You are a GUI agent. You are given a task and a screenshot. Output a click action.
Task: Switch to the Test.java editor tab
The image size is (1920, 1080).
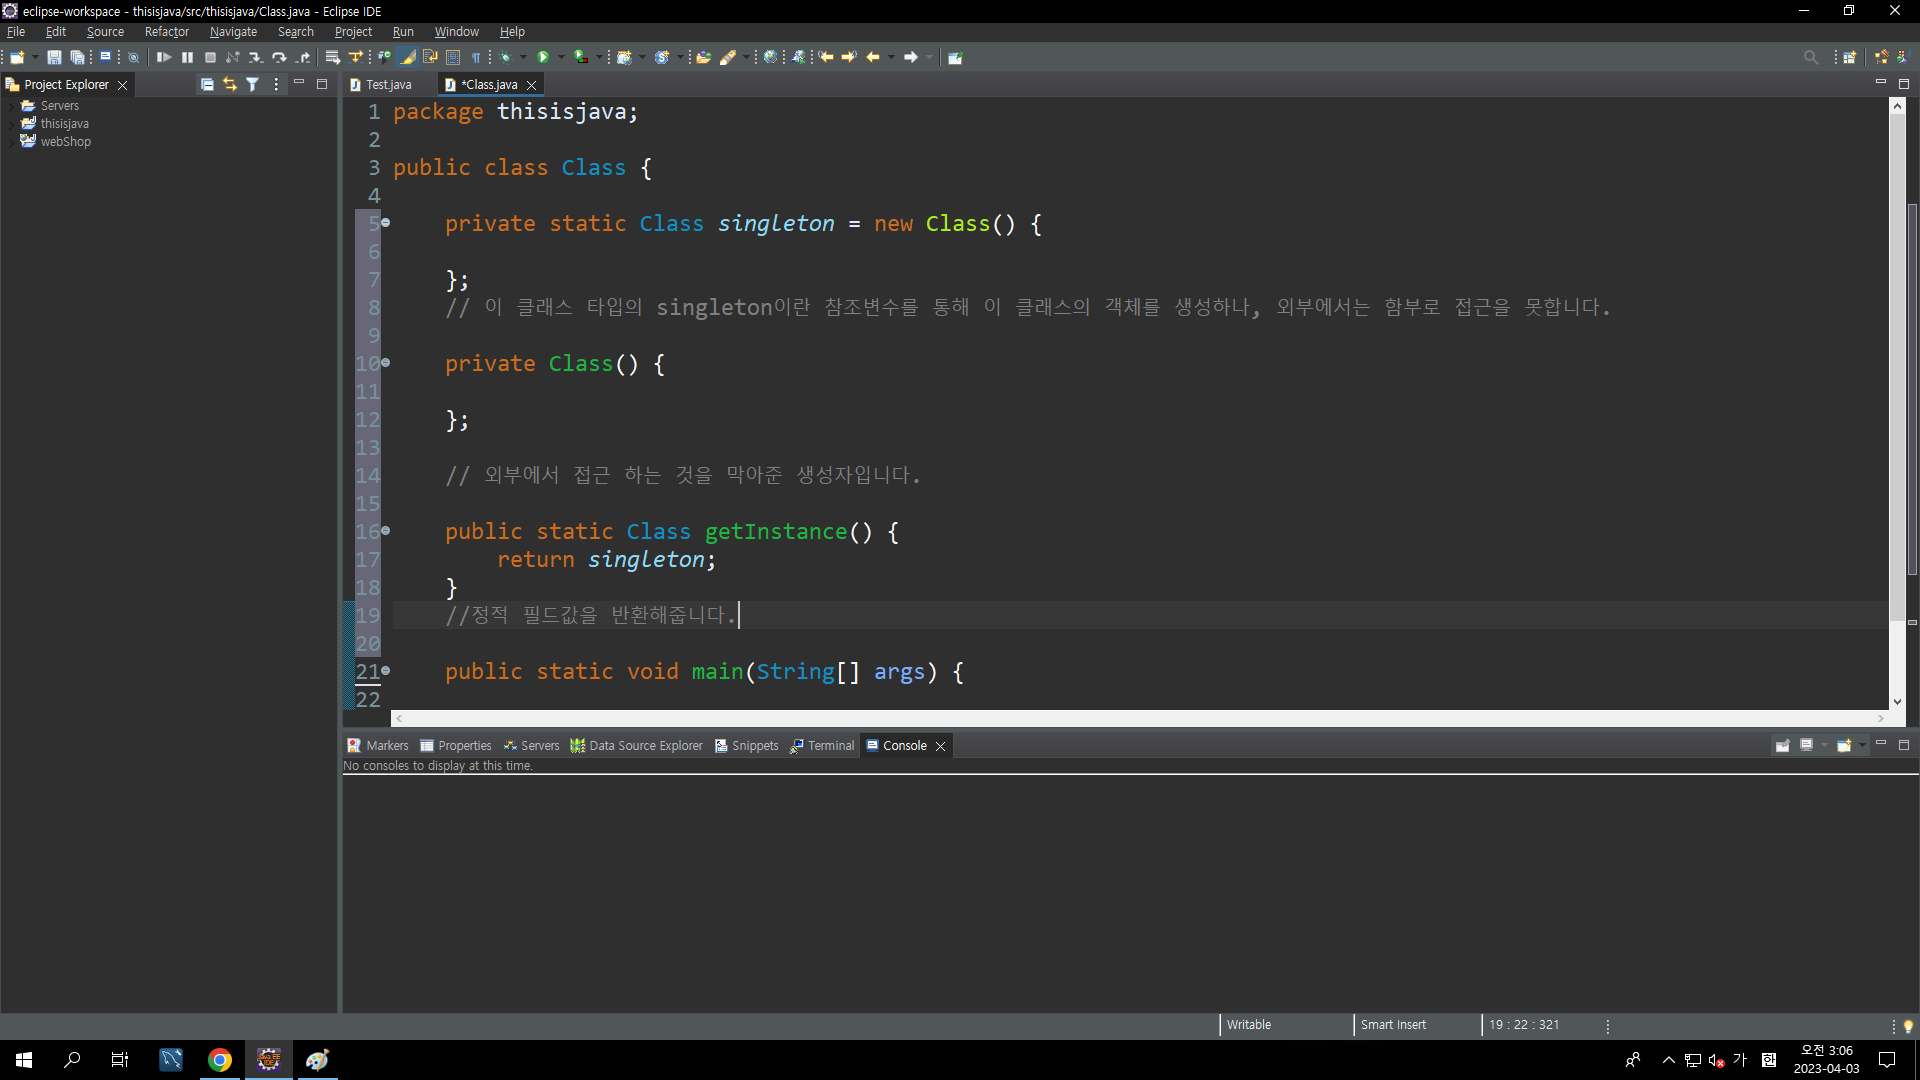(388, 85)
